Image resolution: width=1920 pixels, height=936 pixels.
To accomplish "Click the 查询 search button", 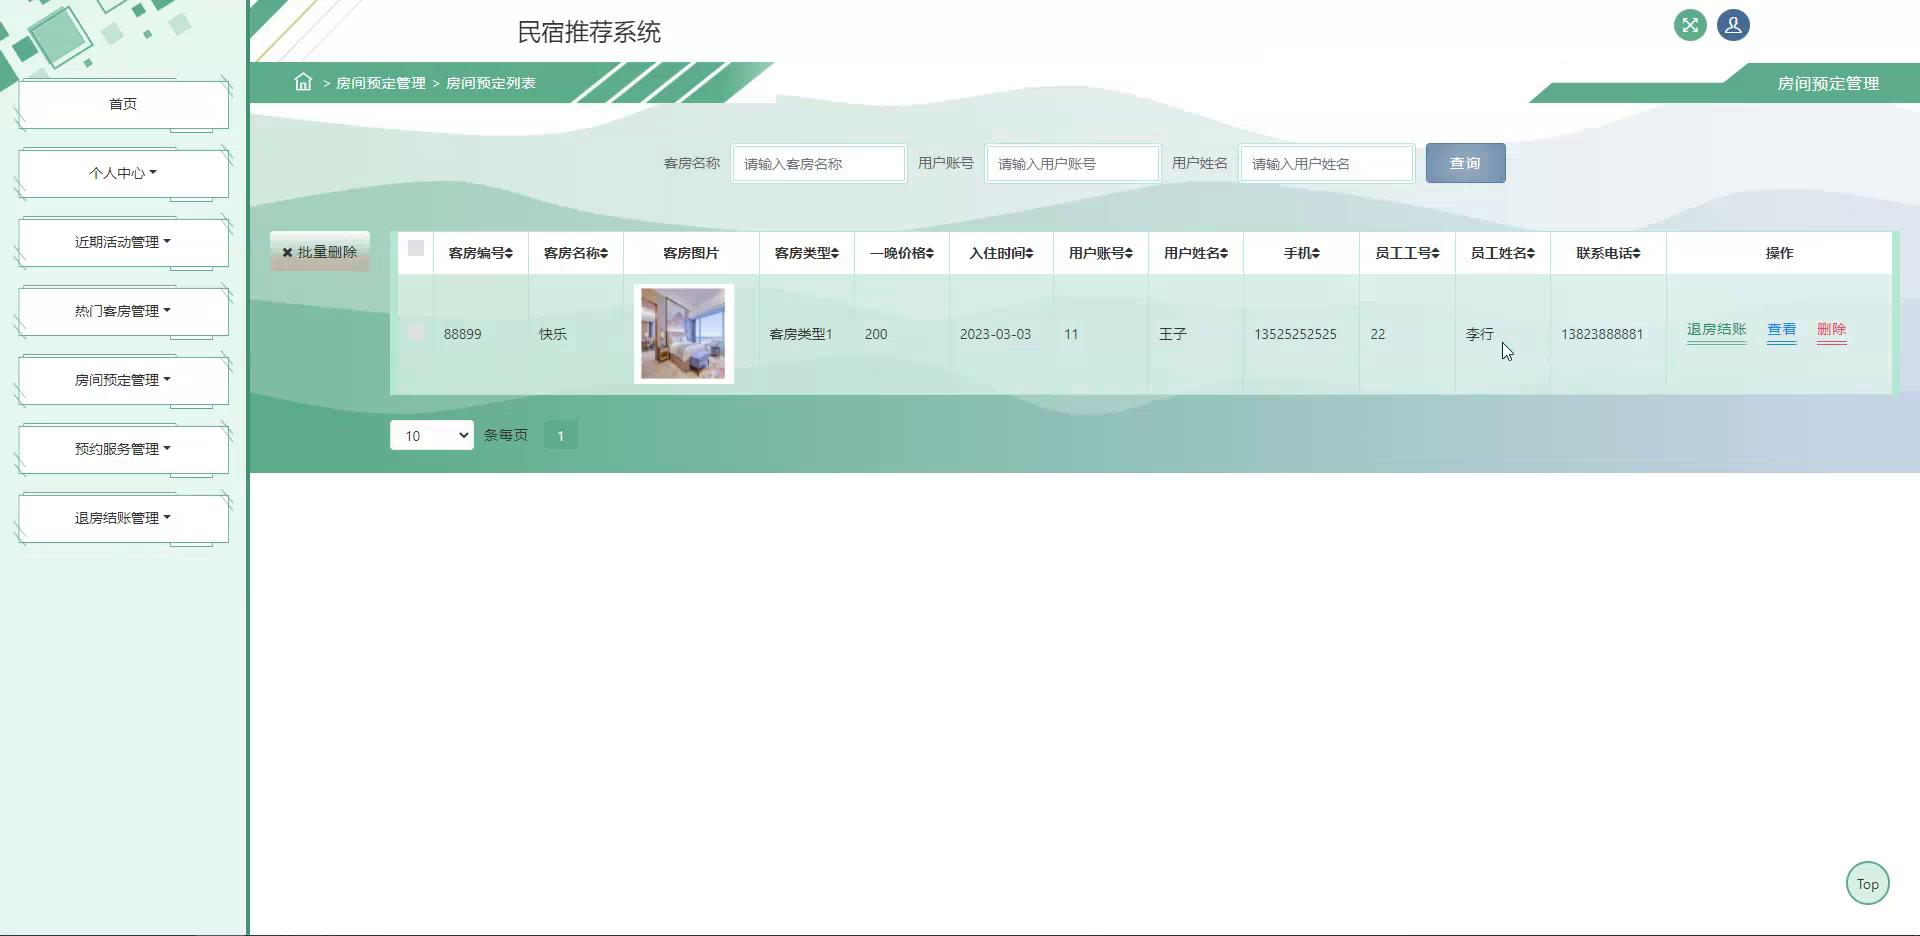I will coord(1465,163).
